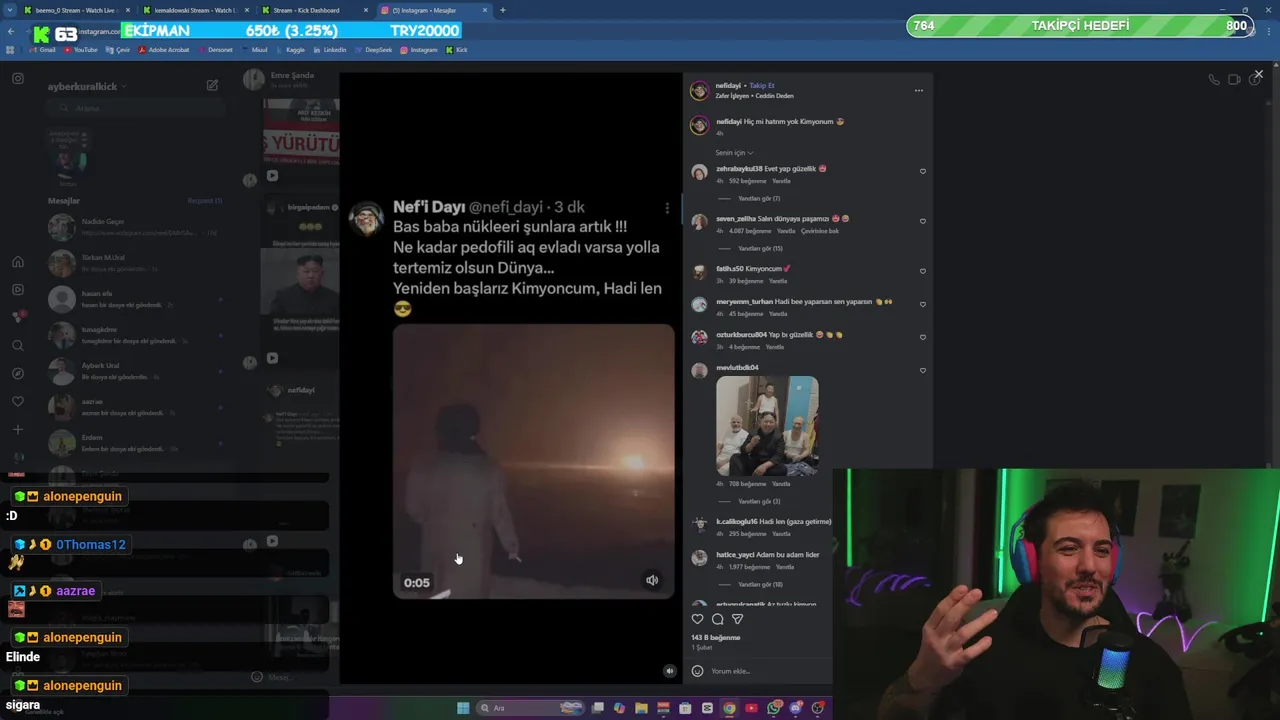Screen dimensions: 1280x720
Task: Open the Kick bookmark
Action: pyautogui.click(x=457, y=50)
